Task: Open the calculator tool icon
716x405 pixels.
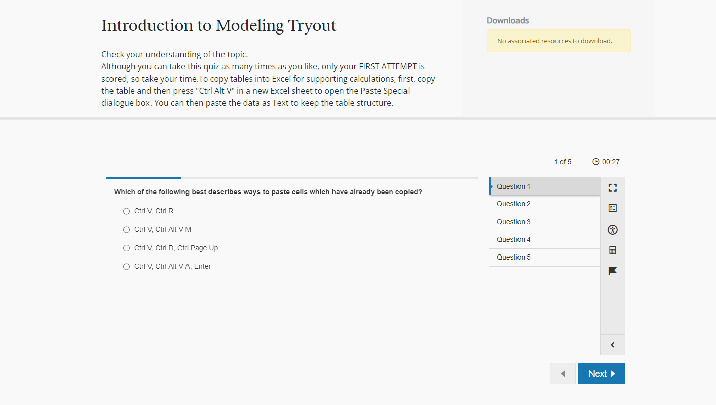Action: [x=612, y=249]
